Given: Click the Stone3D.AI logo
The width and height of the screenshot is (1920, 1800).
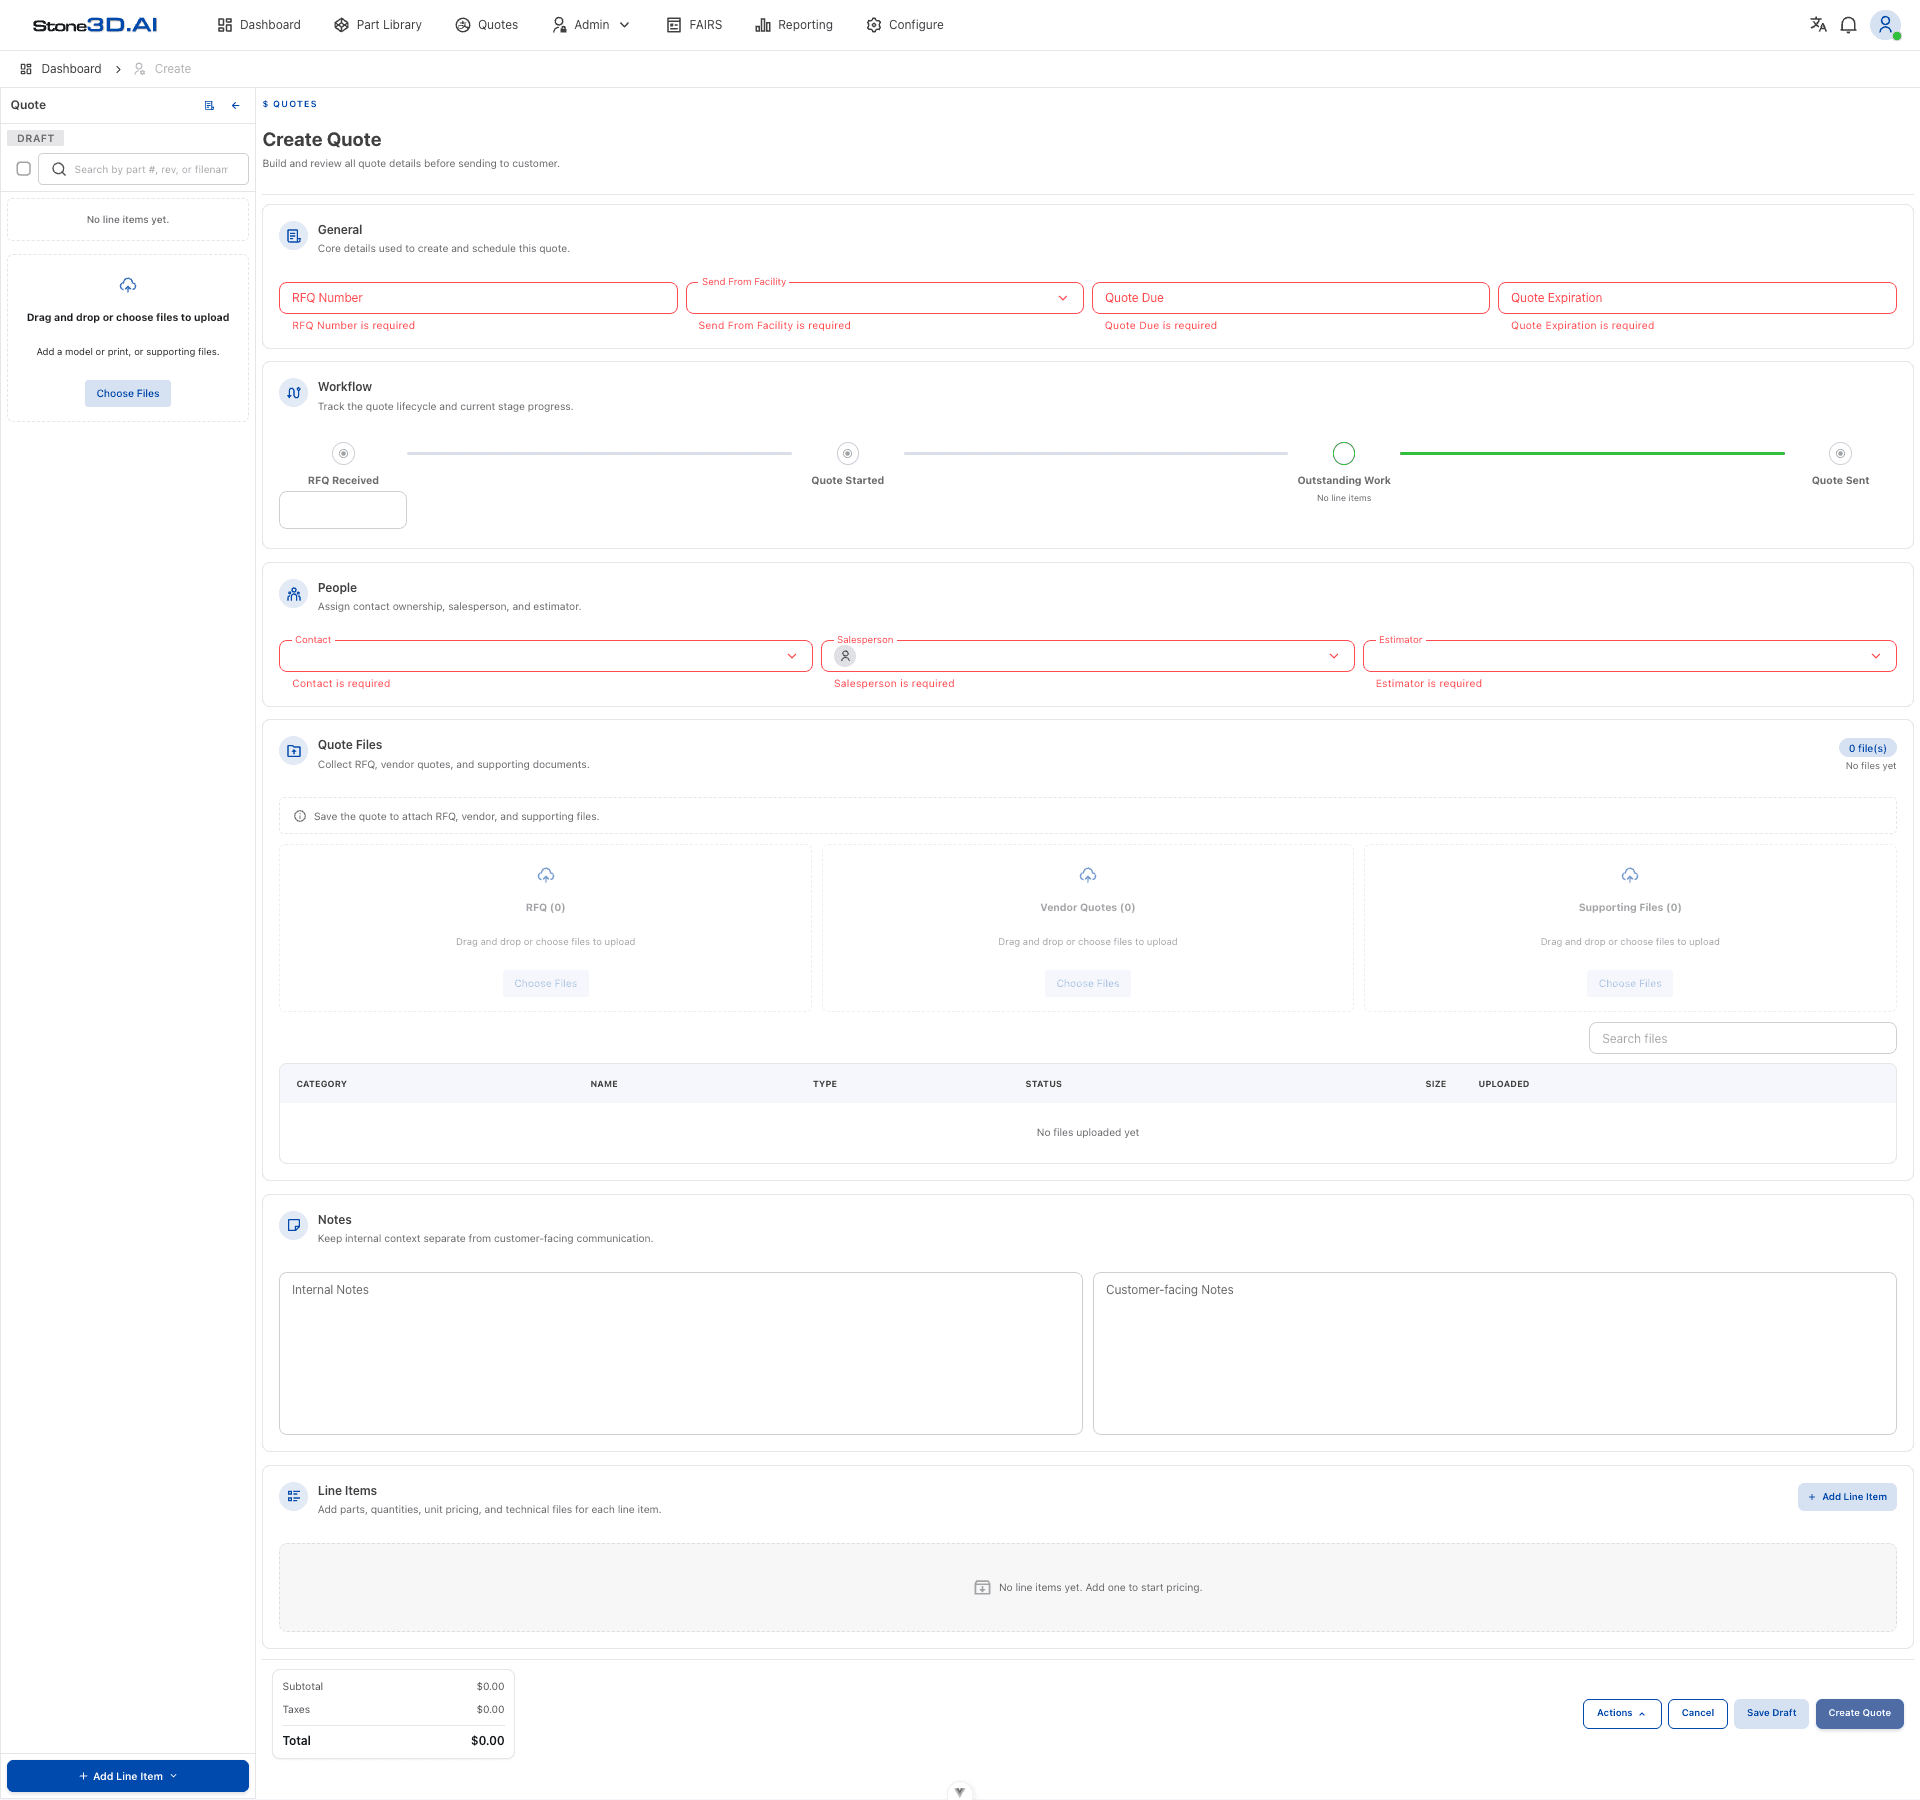Looking at the screenshot, I should 95,25.
